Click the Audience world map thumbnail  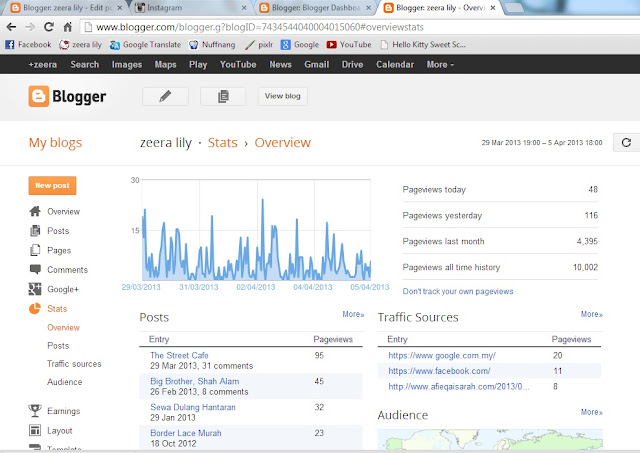click(x=490, y=439)
